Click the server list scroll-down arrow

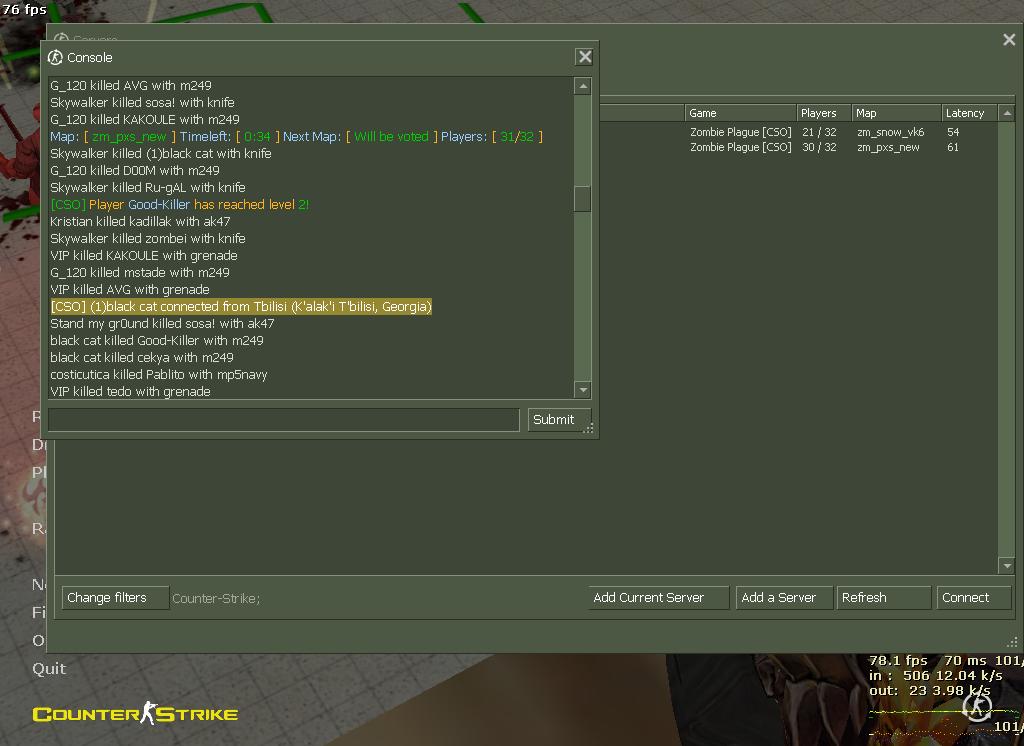pyautogui.click(x=1007, y=566)
